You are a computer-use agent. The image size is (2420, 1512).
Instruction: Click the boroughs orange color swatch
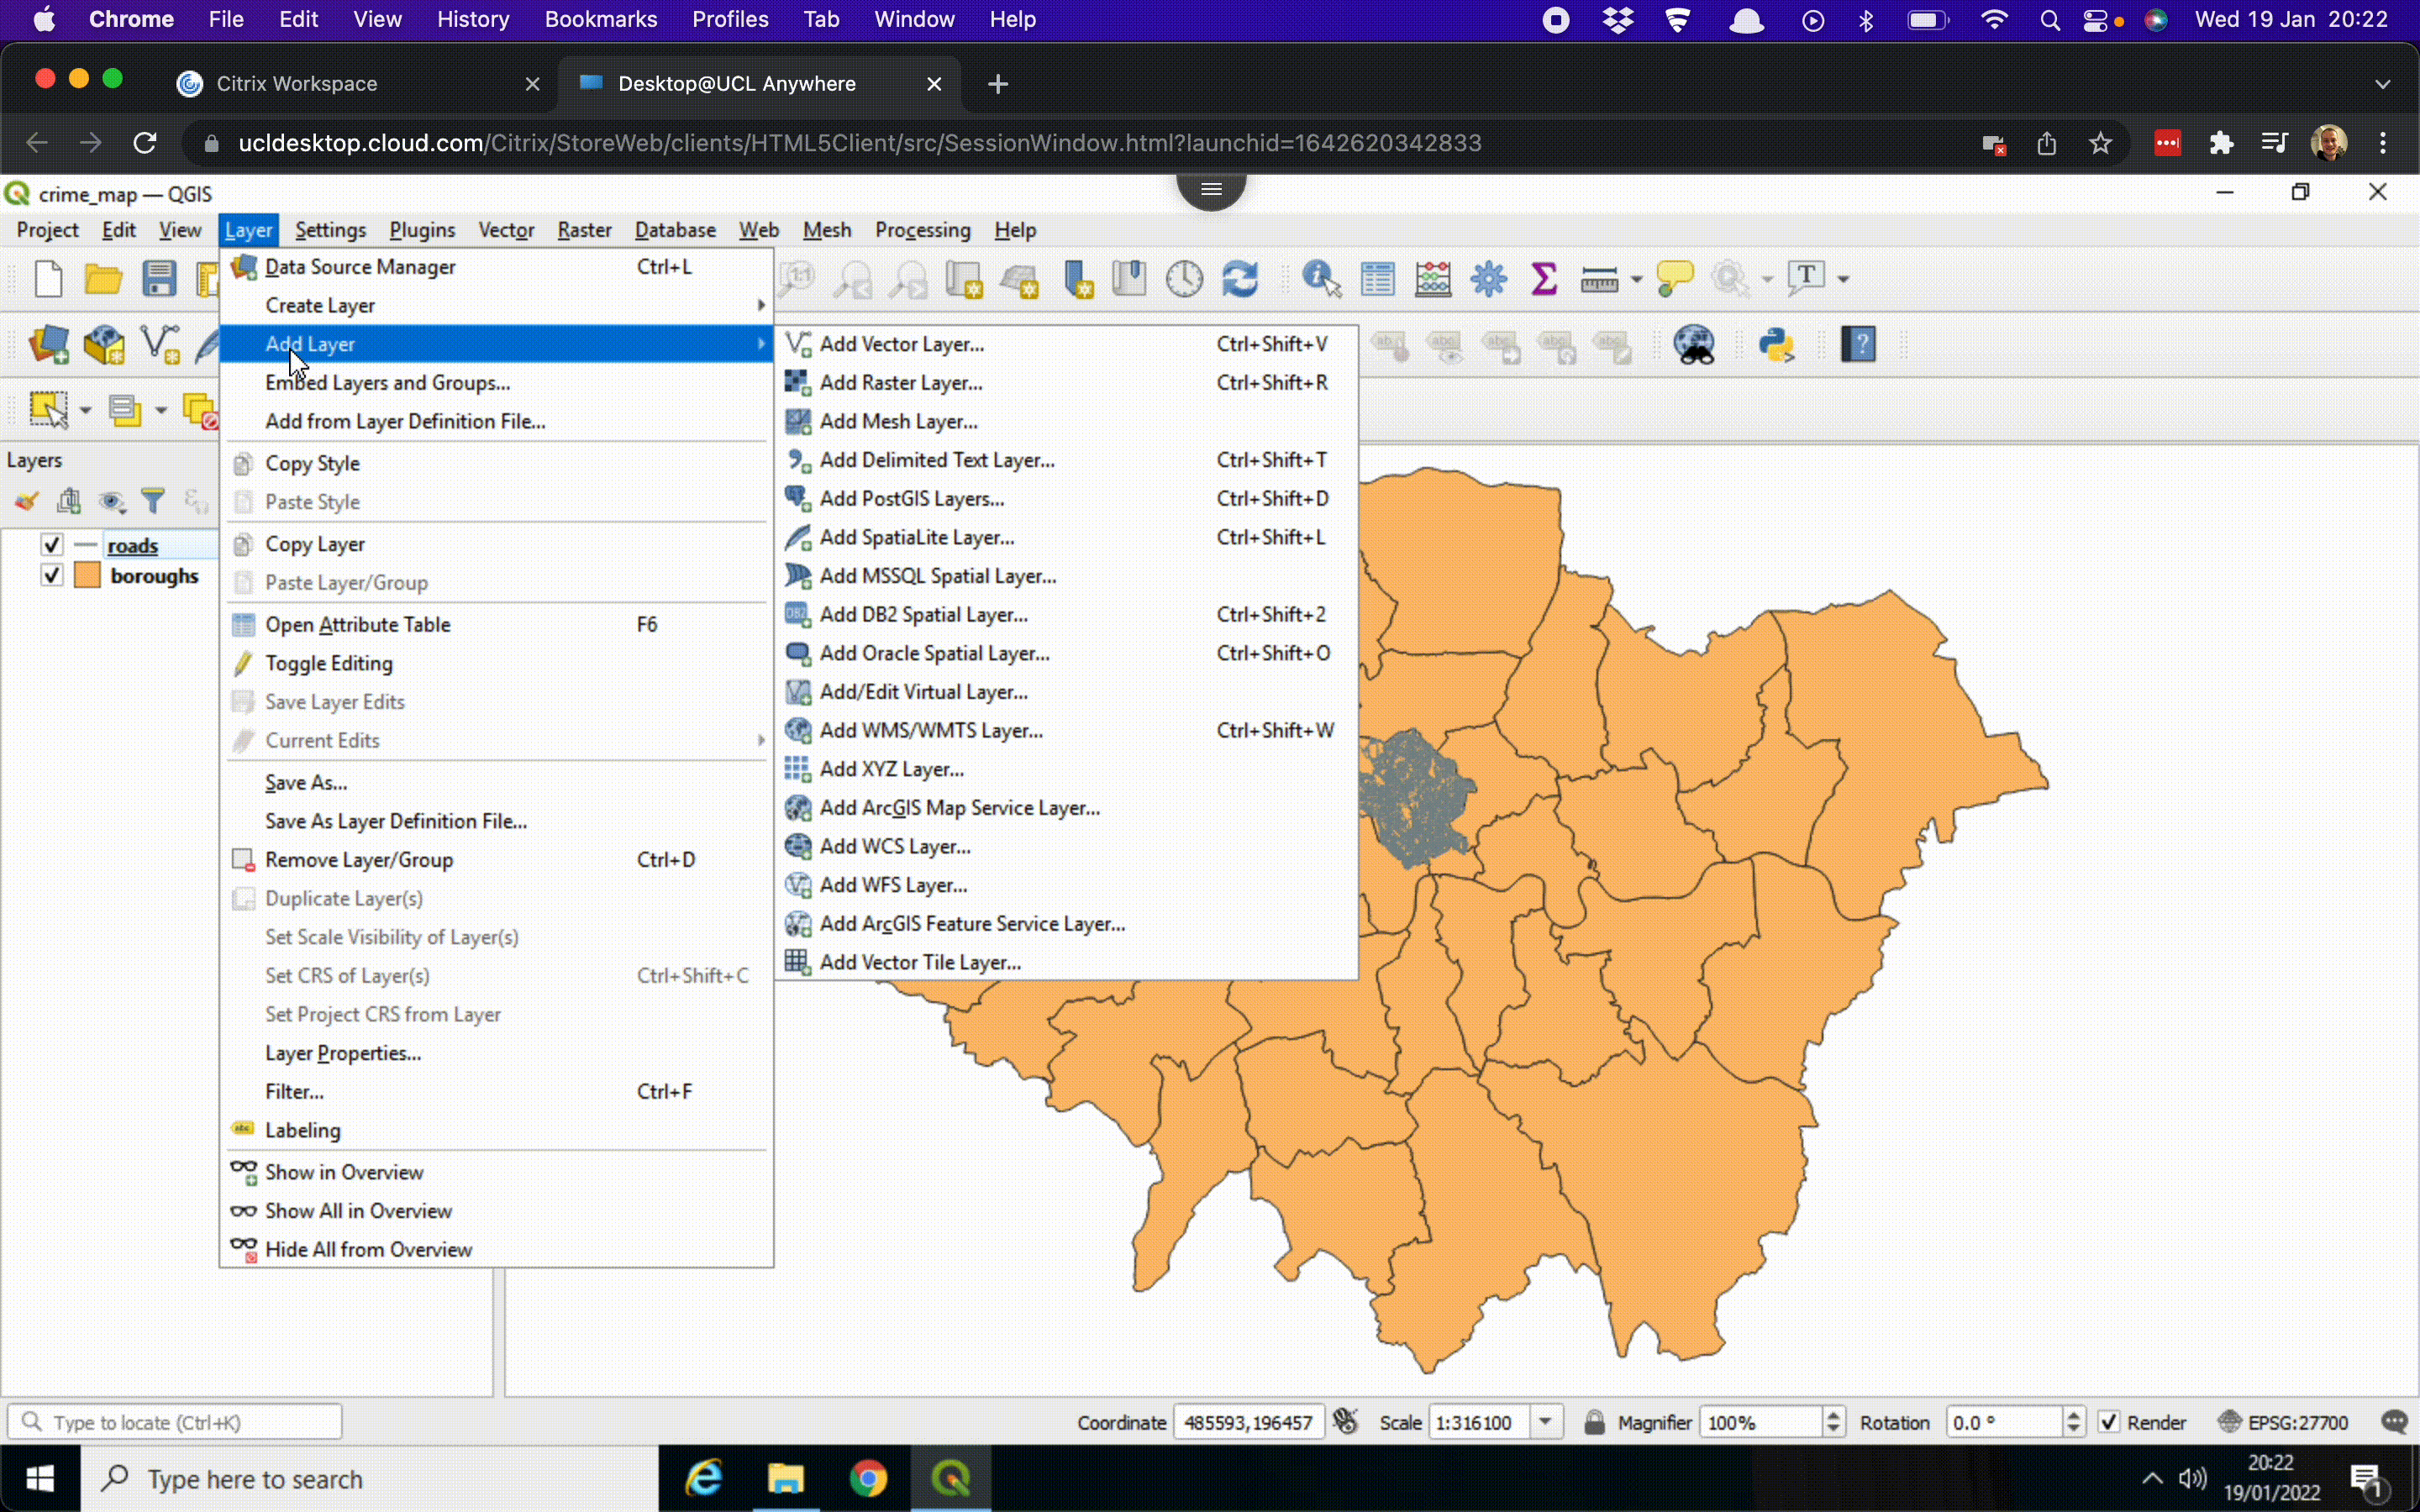(x=89, y=575)
